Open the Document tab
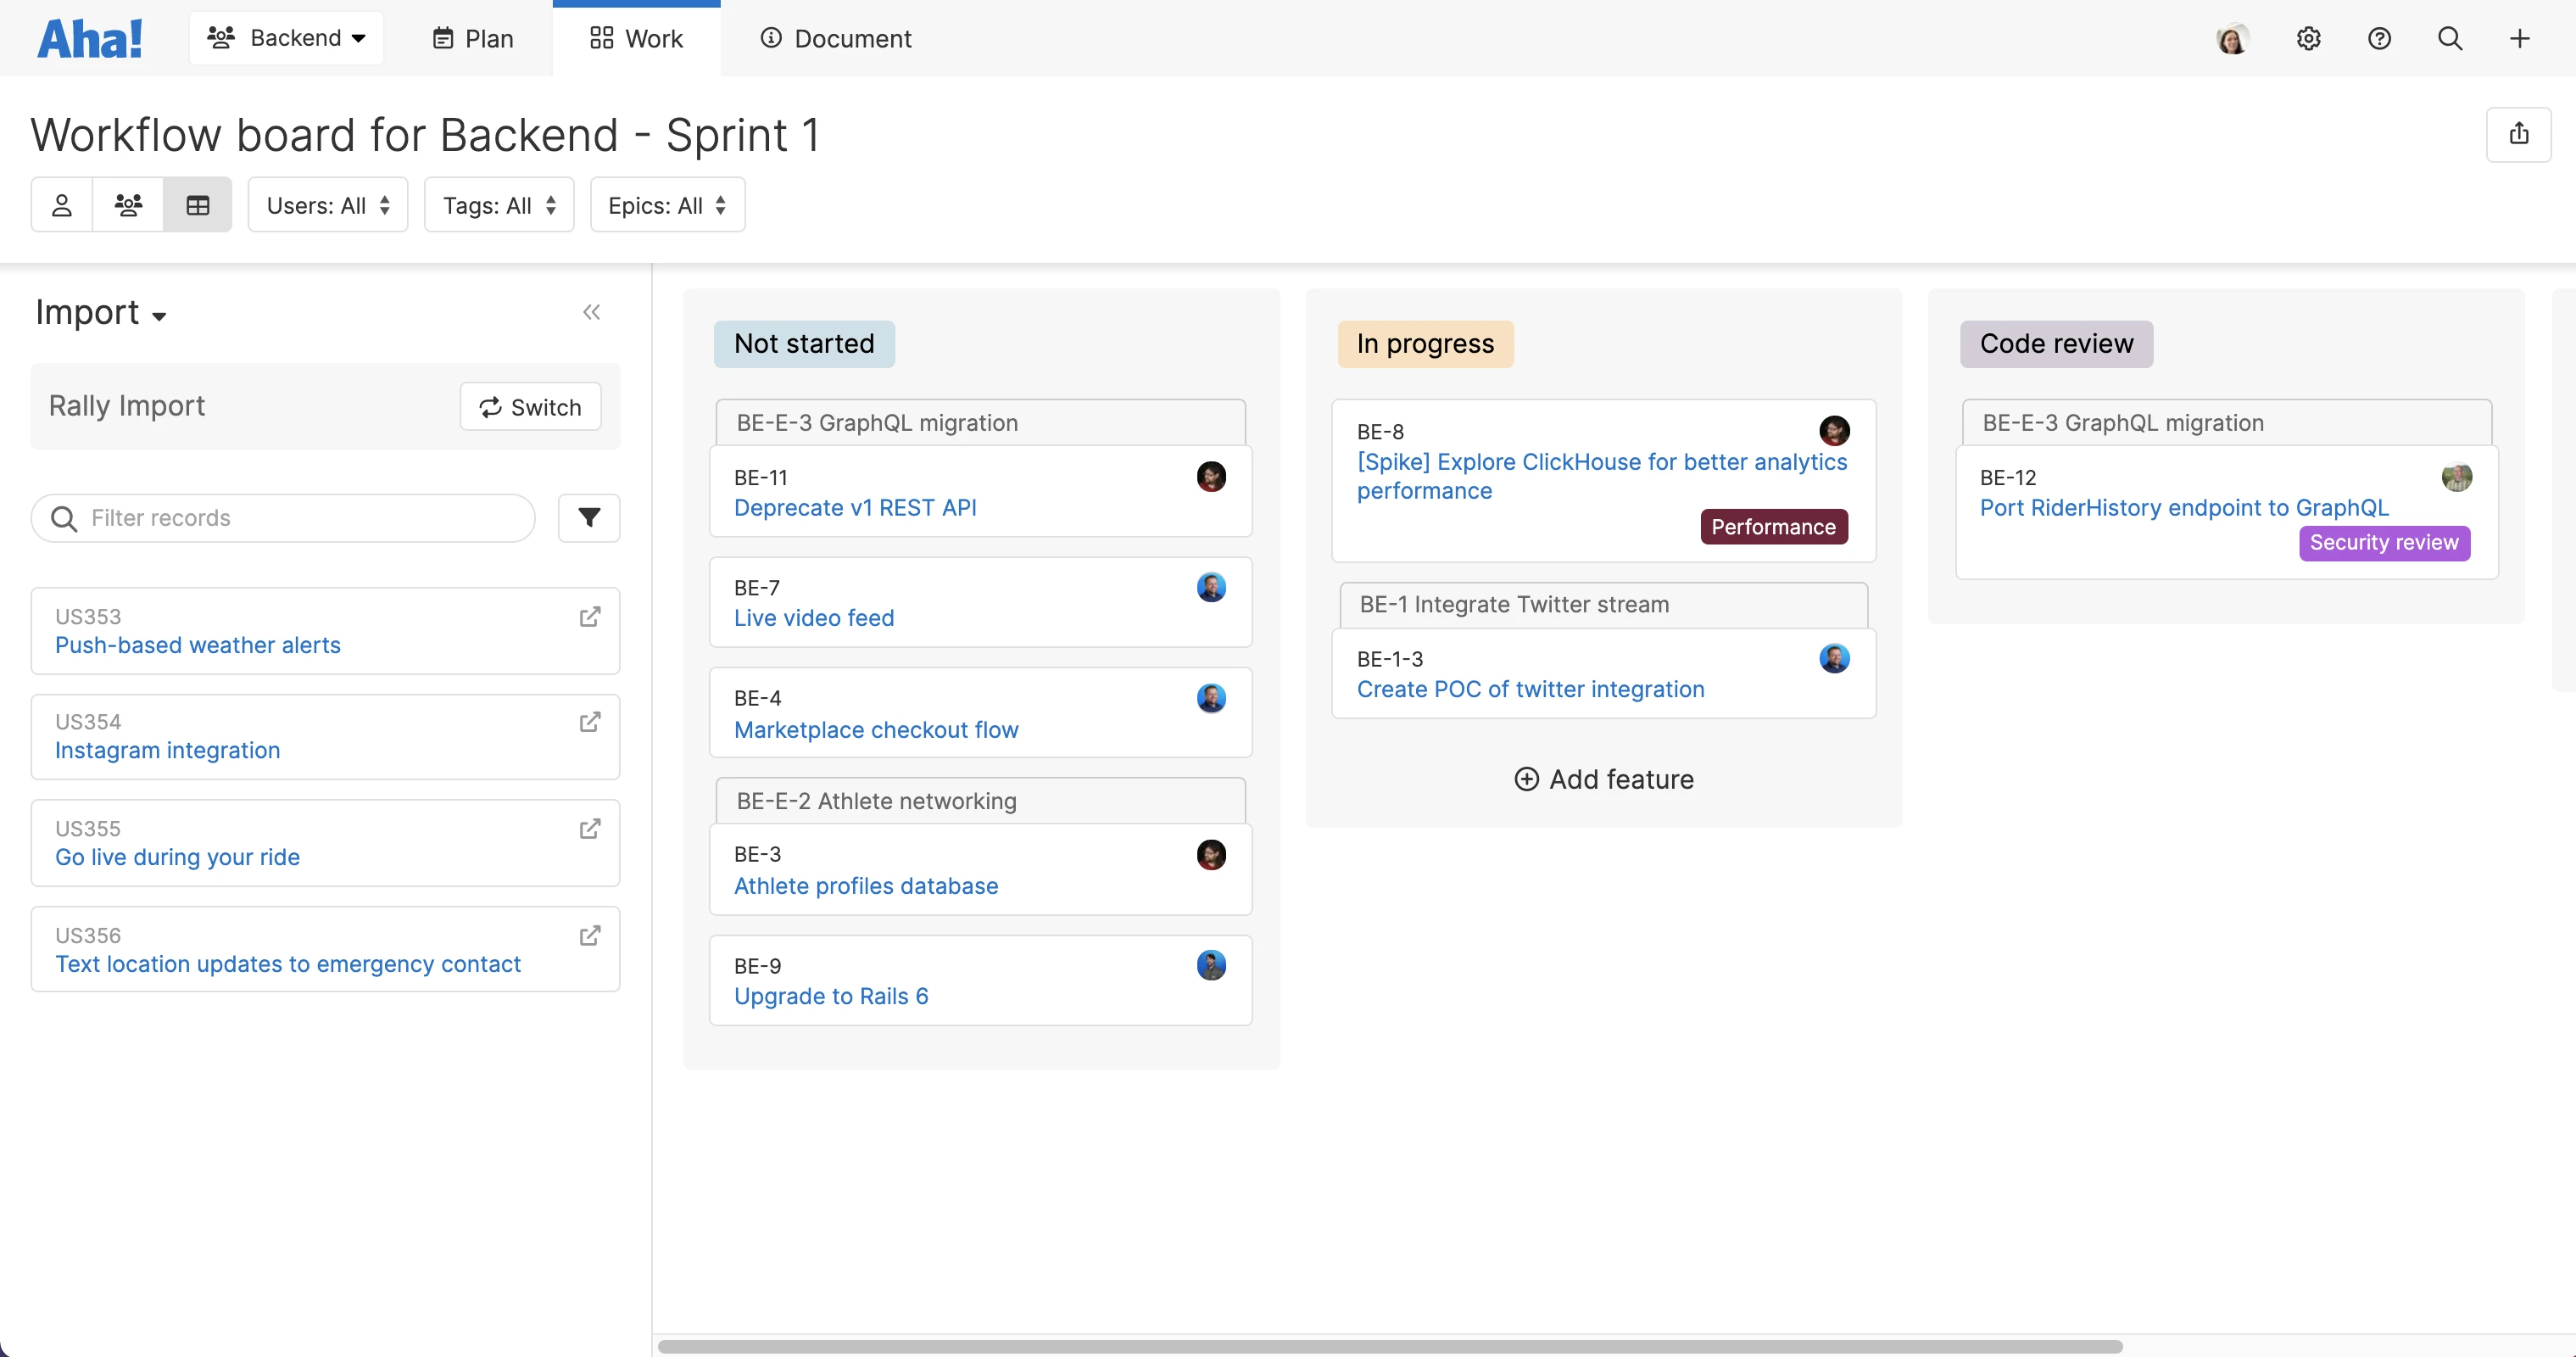 pyautogui.click(x=836, y=38)
